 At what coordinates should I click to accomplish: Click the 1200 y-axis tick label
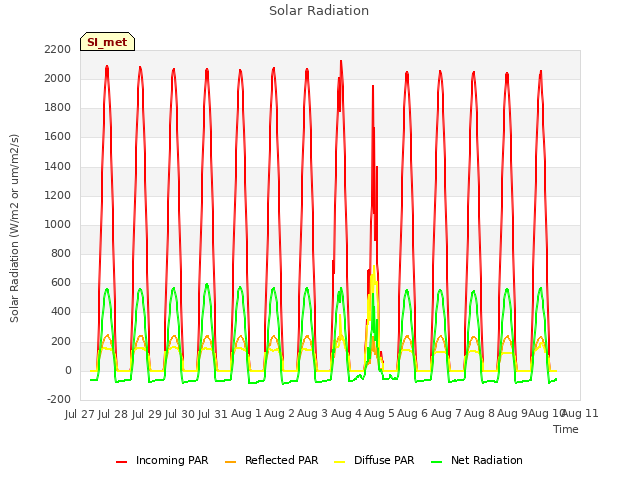[x=58, y=196]
